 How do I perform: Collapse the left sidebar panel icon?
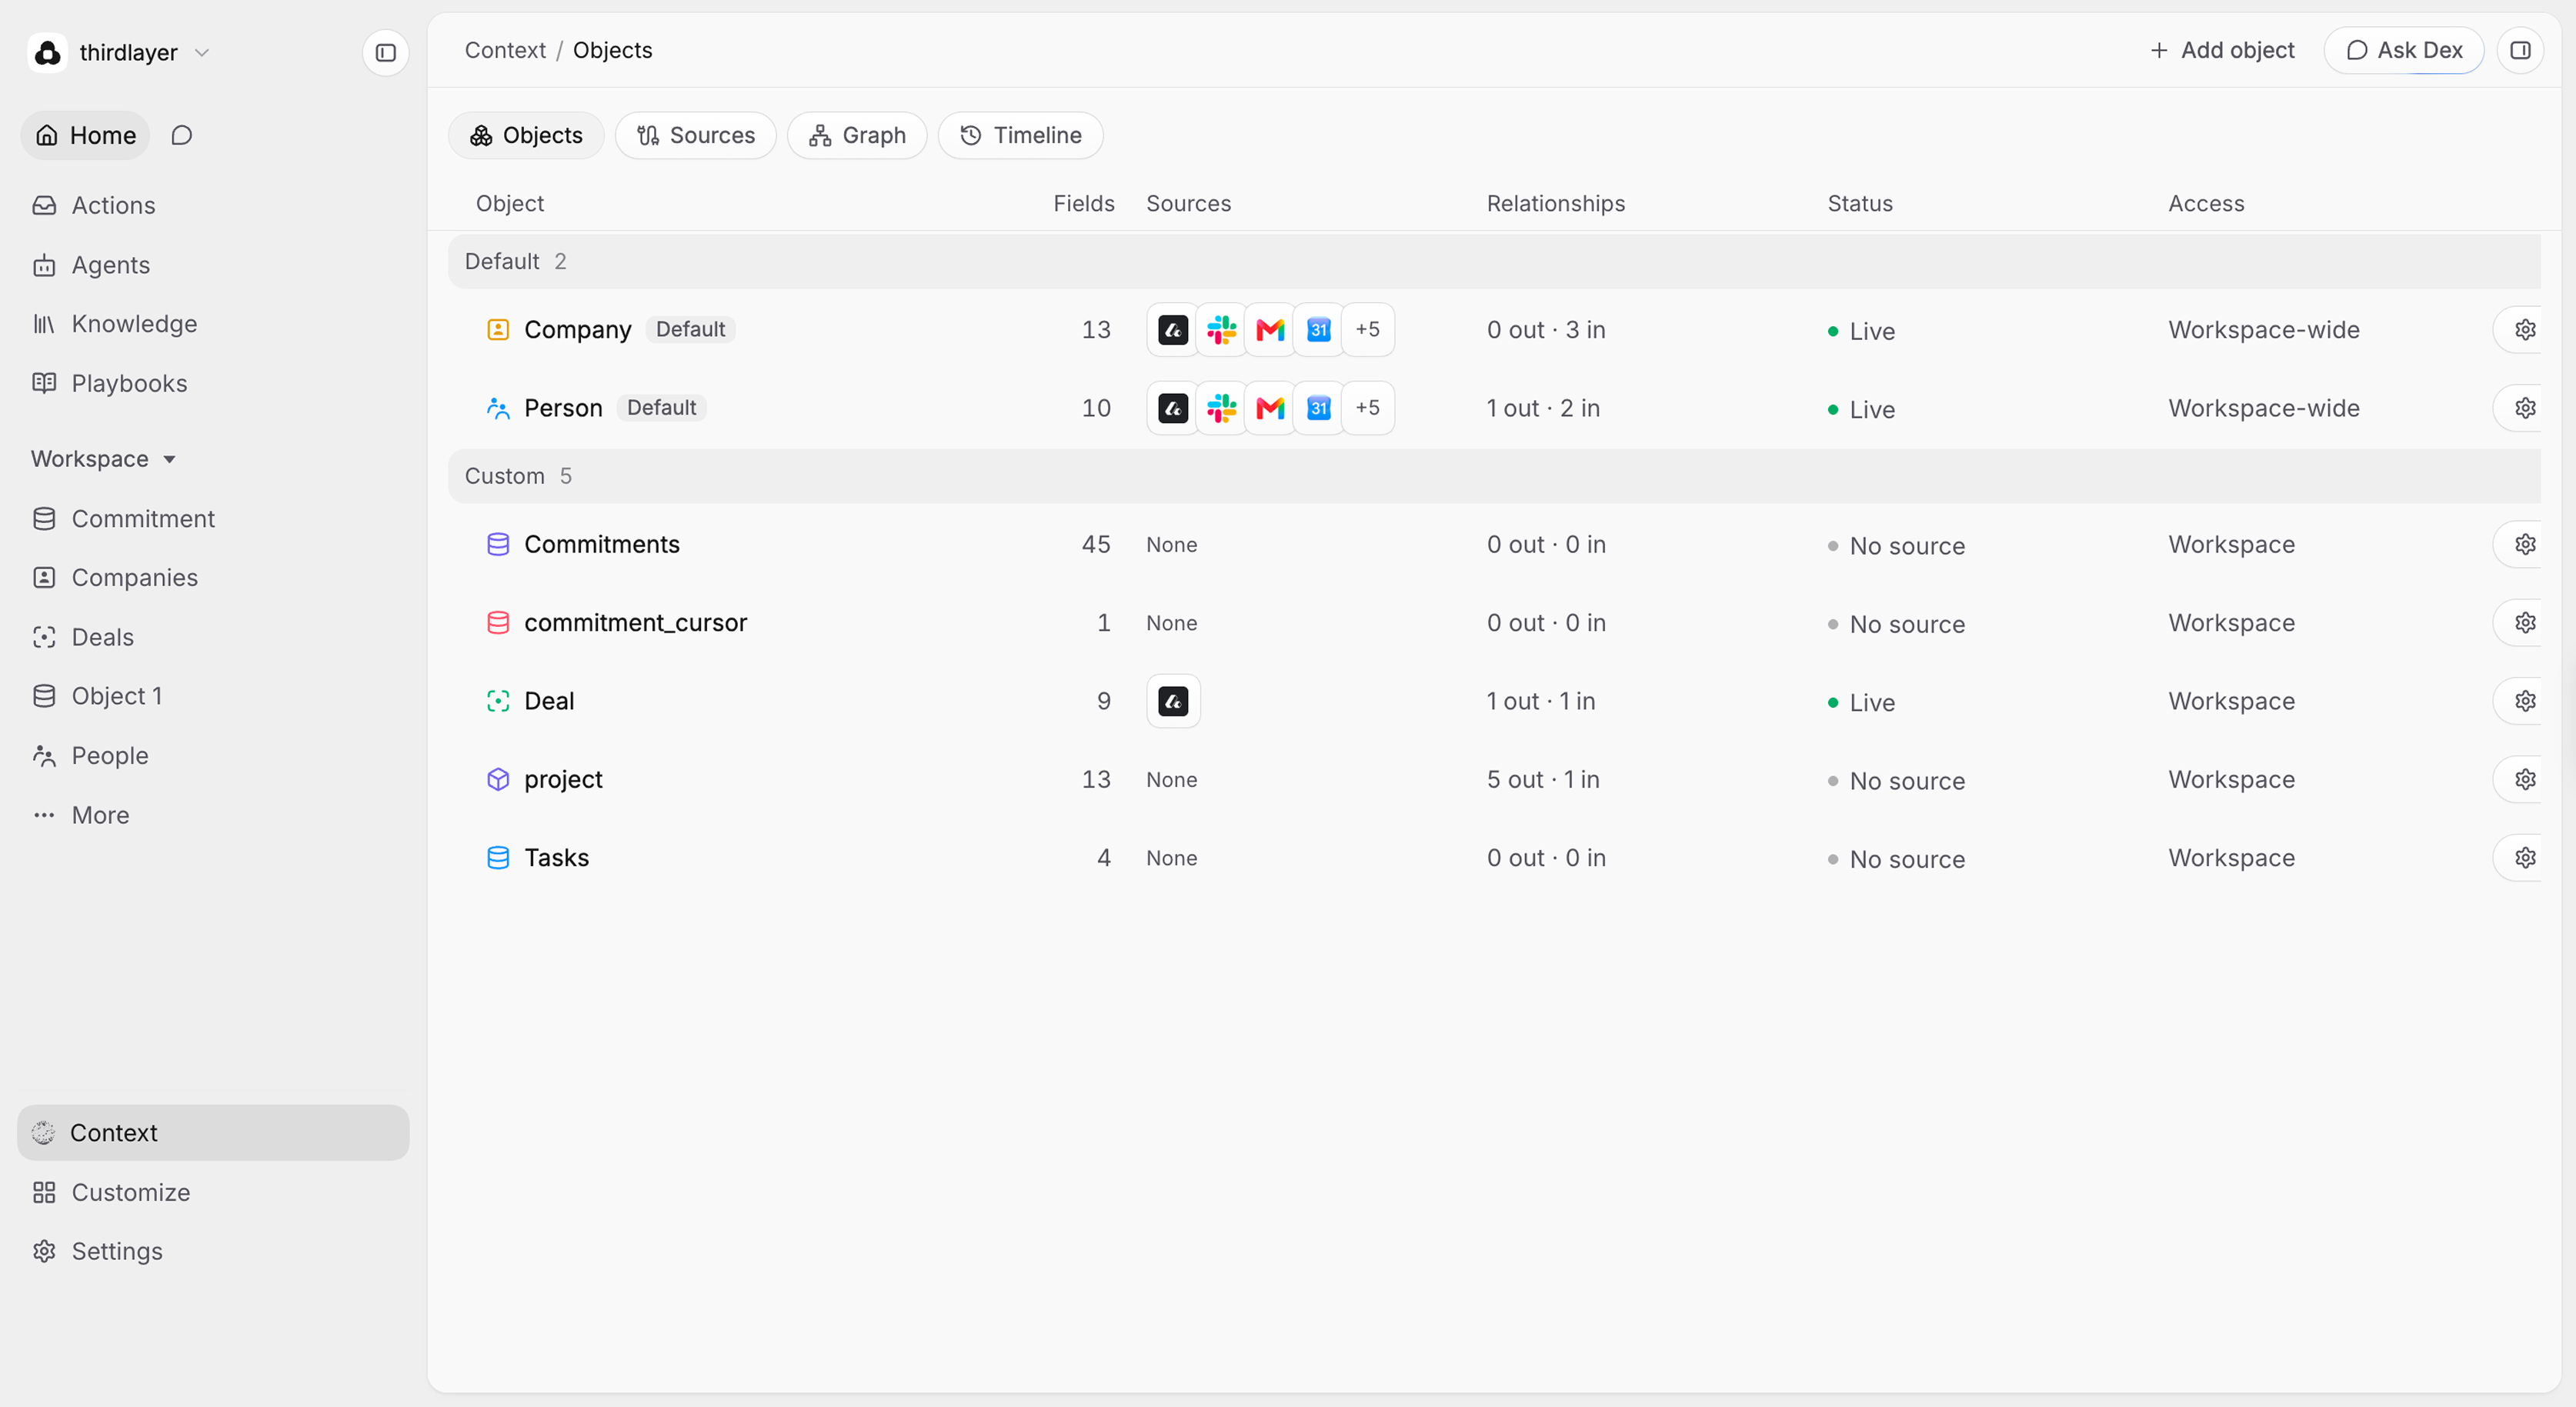click(x=385, y=52)
